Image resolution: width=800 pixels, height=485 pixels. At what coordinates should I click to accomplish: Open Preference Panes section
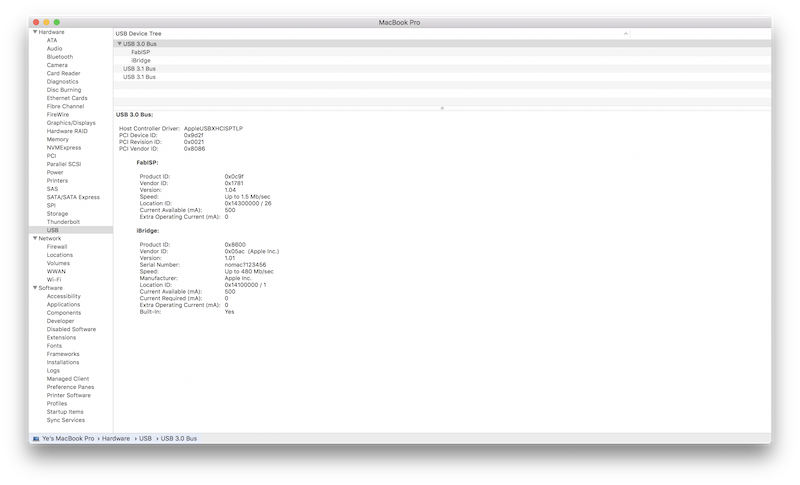[x=70, y=387]
